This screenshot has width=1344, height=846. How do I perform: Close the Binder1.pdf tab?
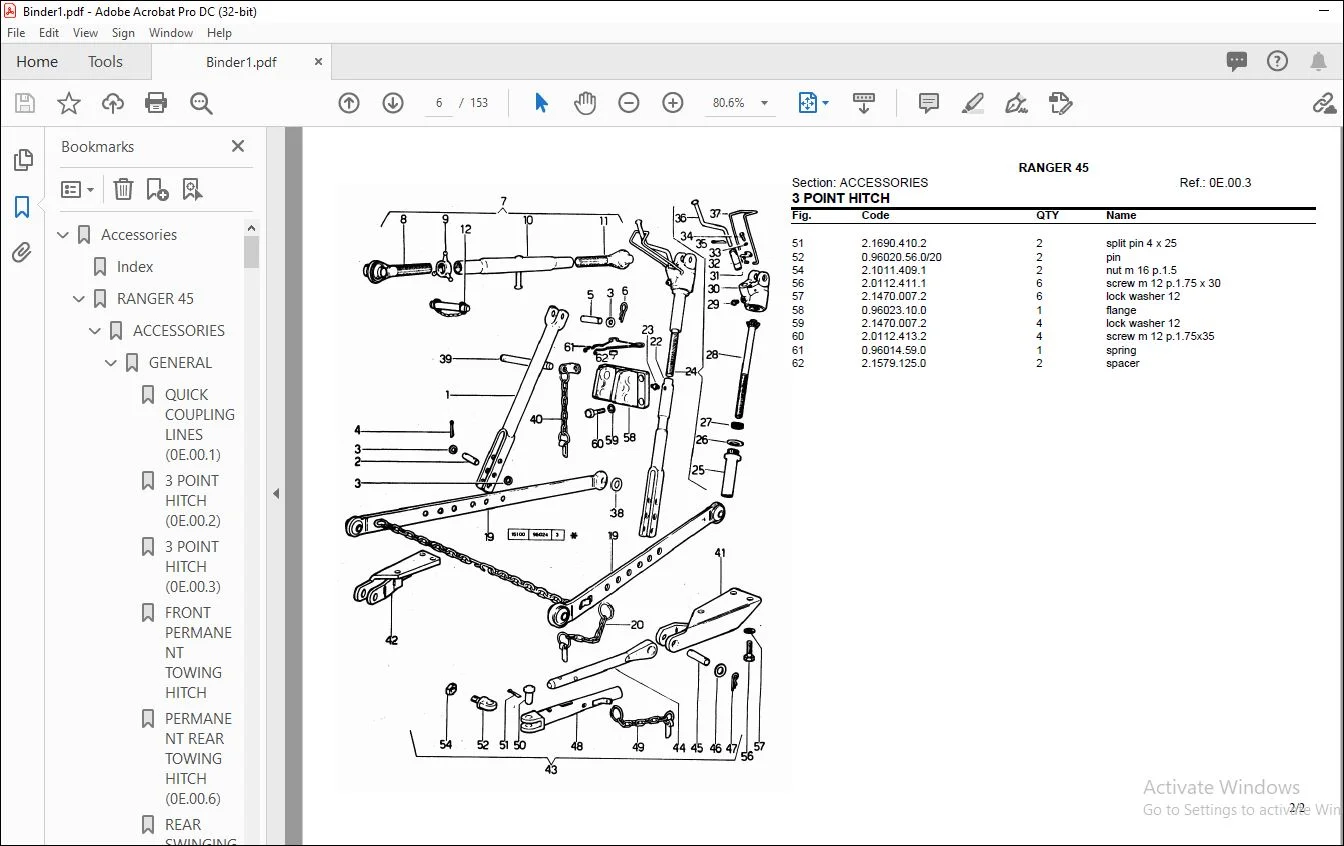(x=319, y=62)
